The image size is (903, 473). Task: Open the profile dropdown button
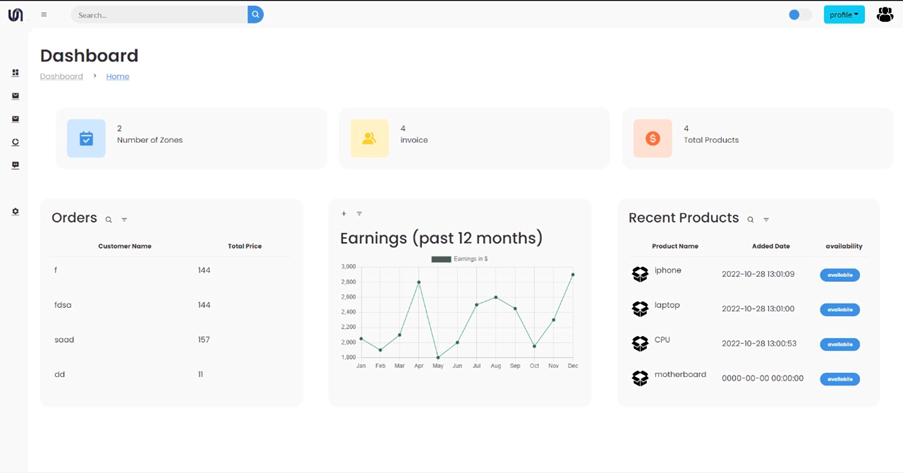pos(844,15)
